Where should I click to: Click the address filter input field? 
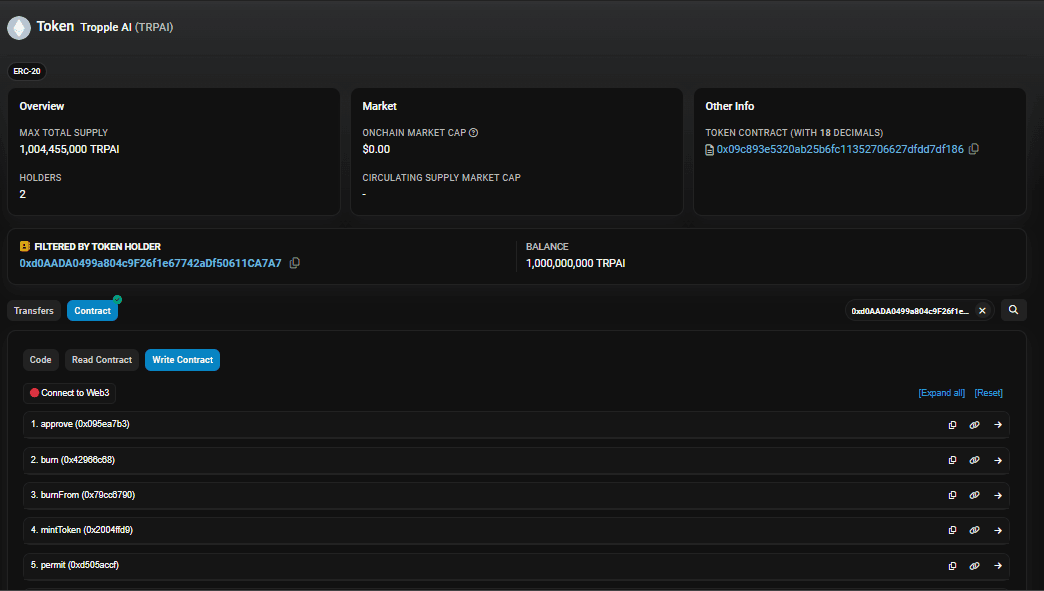click(910, 311)
